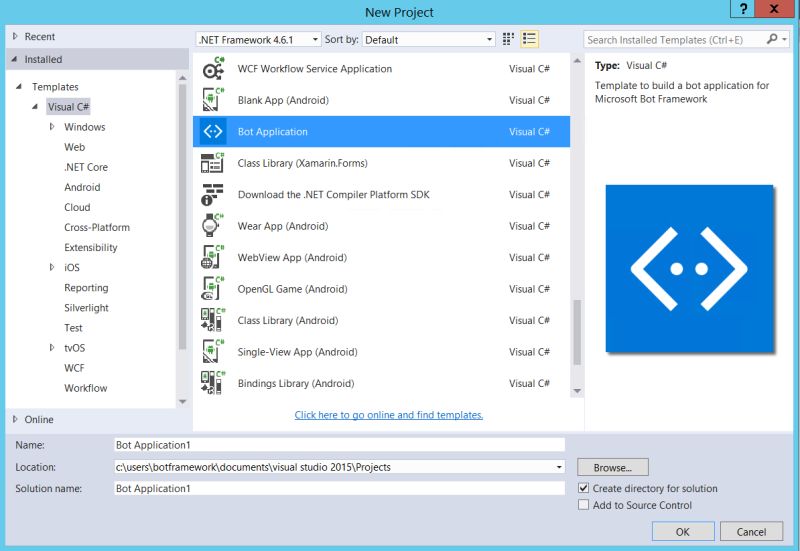
Task: Expand the tvOS tree node
Action: [x=52, y=347]
